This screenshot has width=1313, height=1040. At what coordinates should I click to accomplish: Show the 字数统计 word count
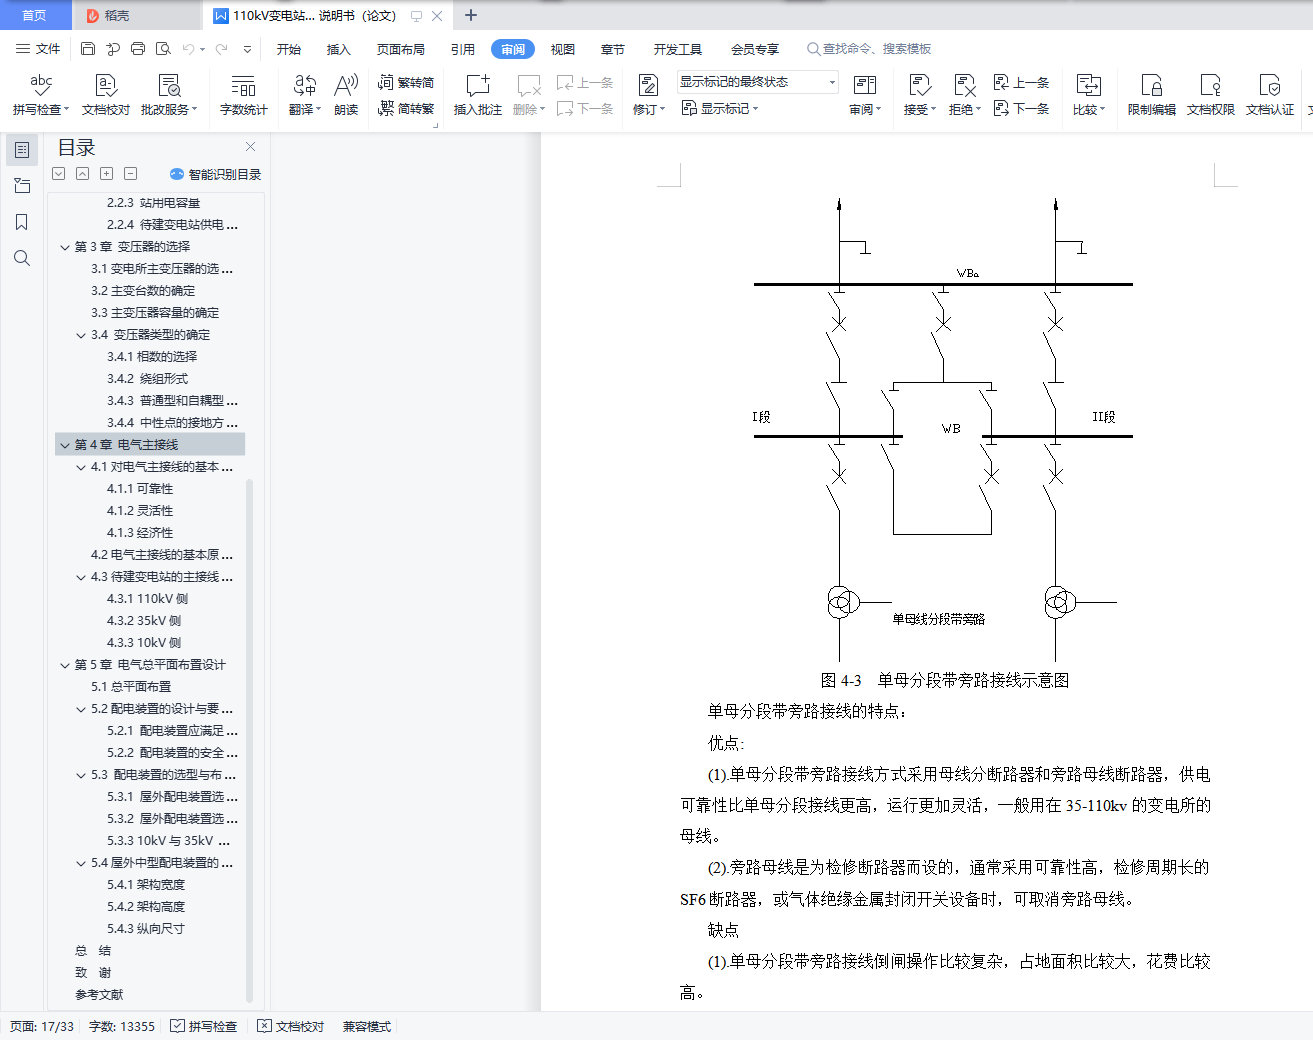tap(244, 95)
